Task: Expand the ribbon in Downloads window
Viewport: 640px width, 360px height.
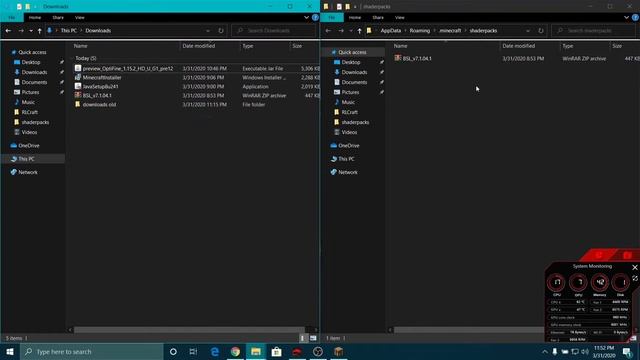Action: tap(306, 18)
